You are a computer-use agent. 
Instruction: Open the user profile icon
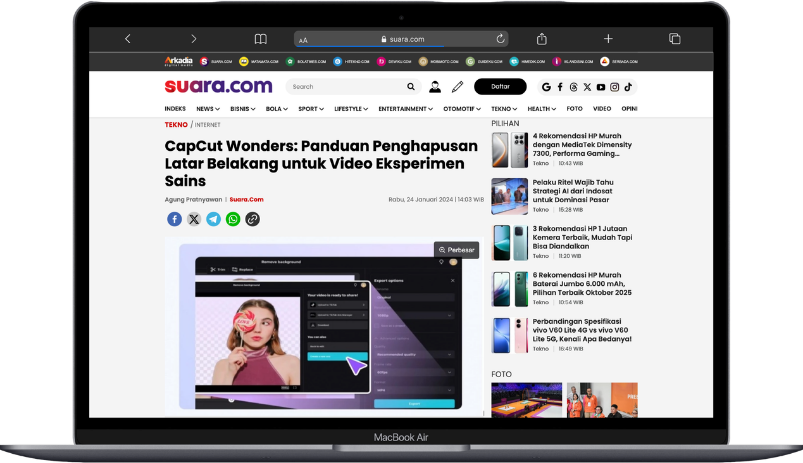[435, 87]
